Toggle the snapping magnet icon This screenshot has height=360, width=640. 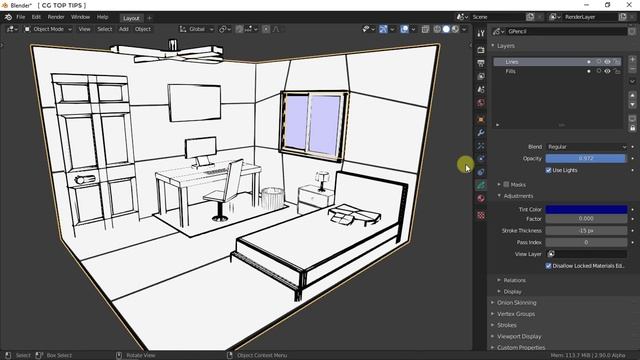click(x=240, y=29)
